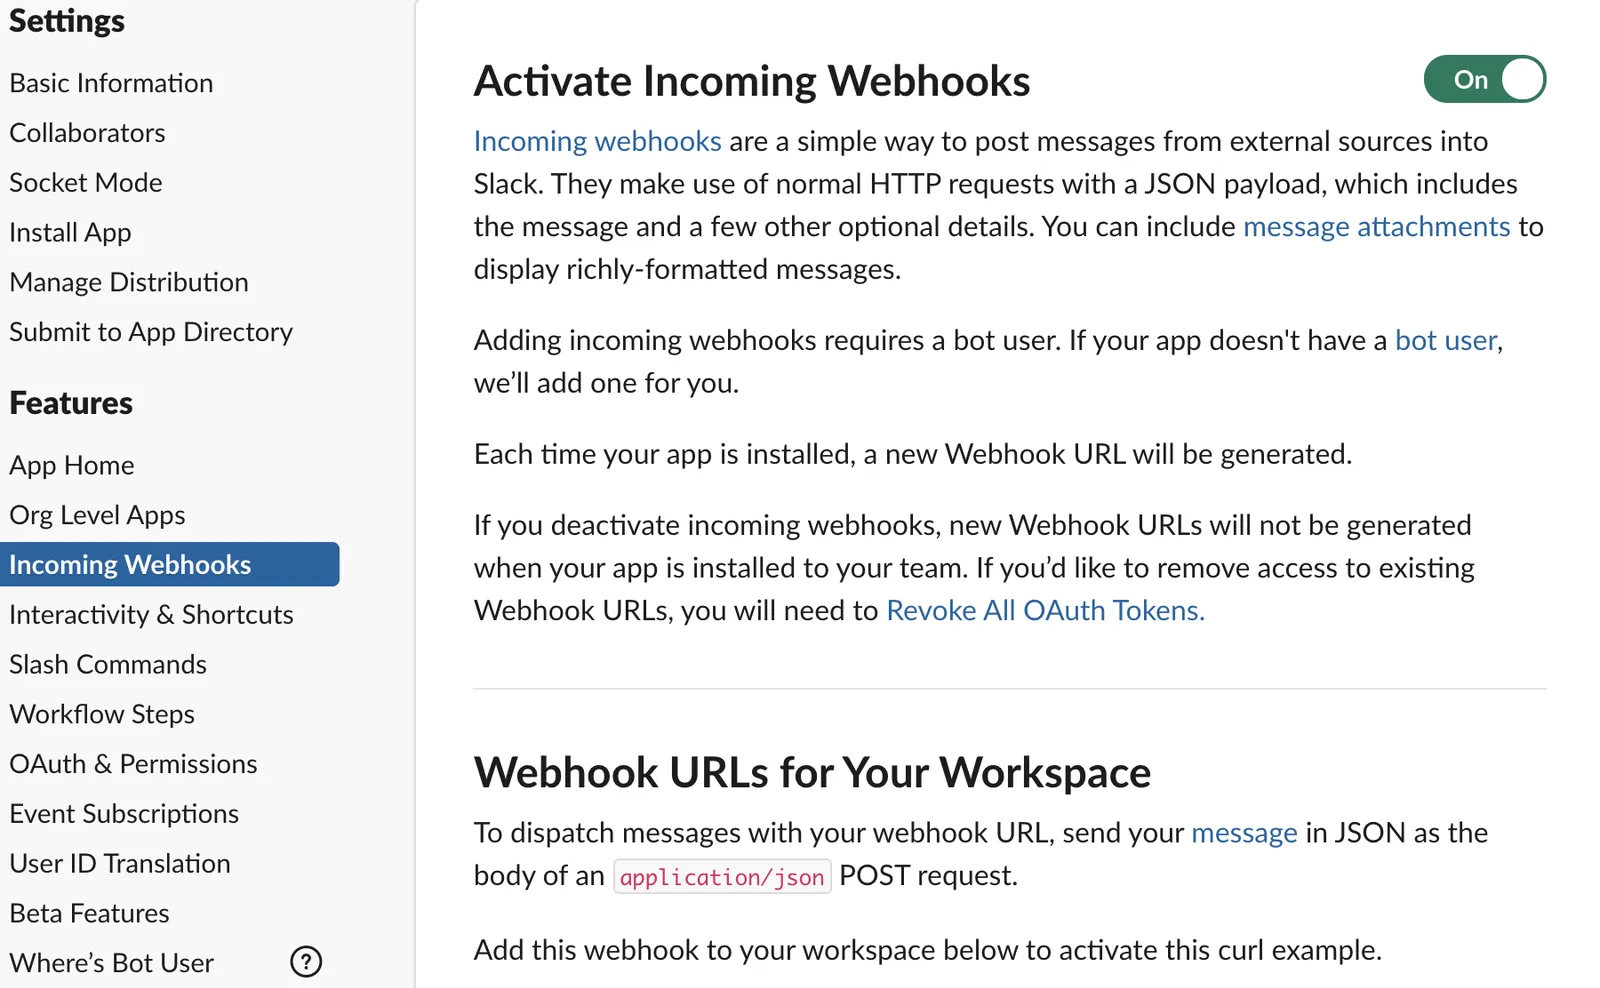The height and width of the screenshot is (988, 1600).
Task: Select Incoming Webhooks sidebar item
Action: point(170,564)
